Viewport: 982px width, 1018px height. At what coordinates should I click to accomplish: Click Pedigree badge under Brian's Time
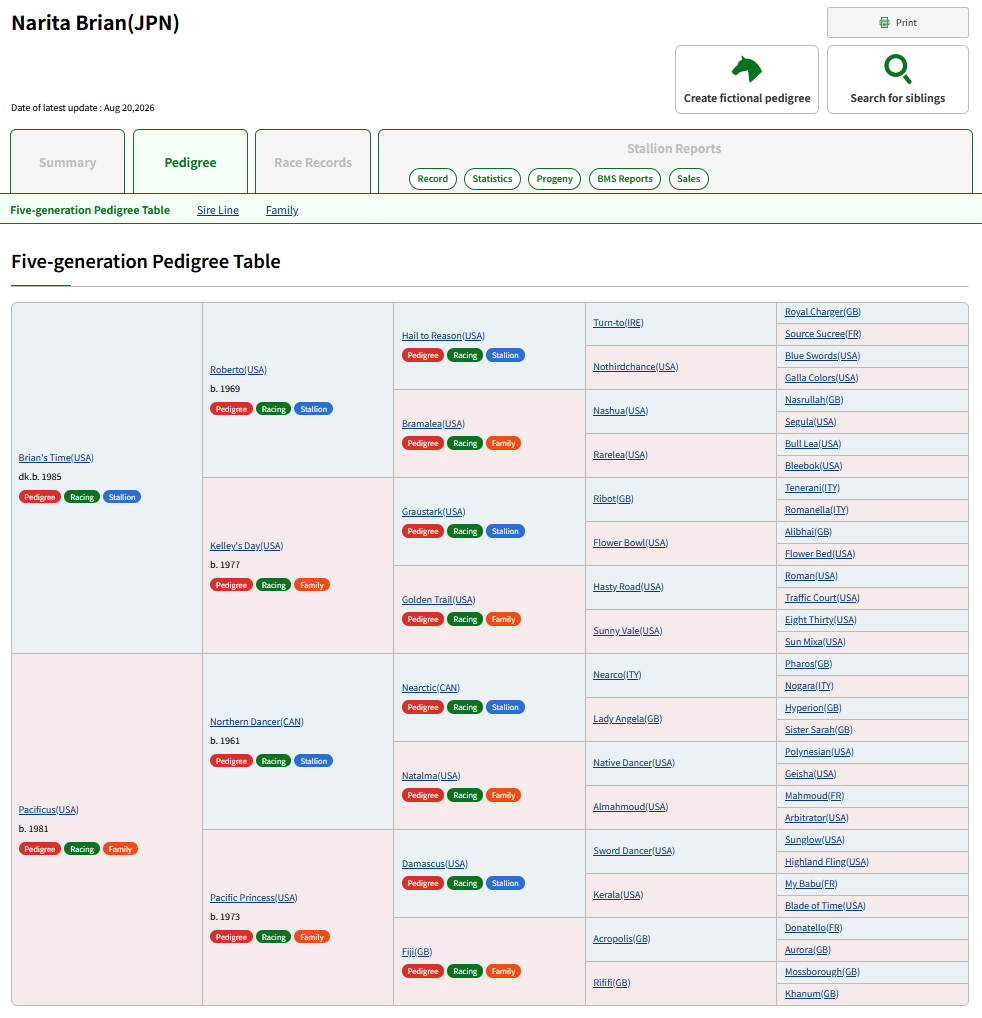pyautogui.click(x=40, y=497)
